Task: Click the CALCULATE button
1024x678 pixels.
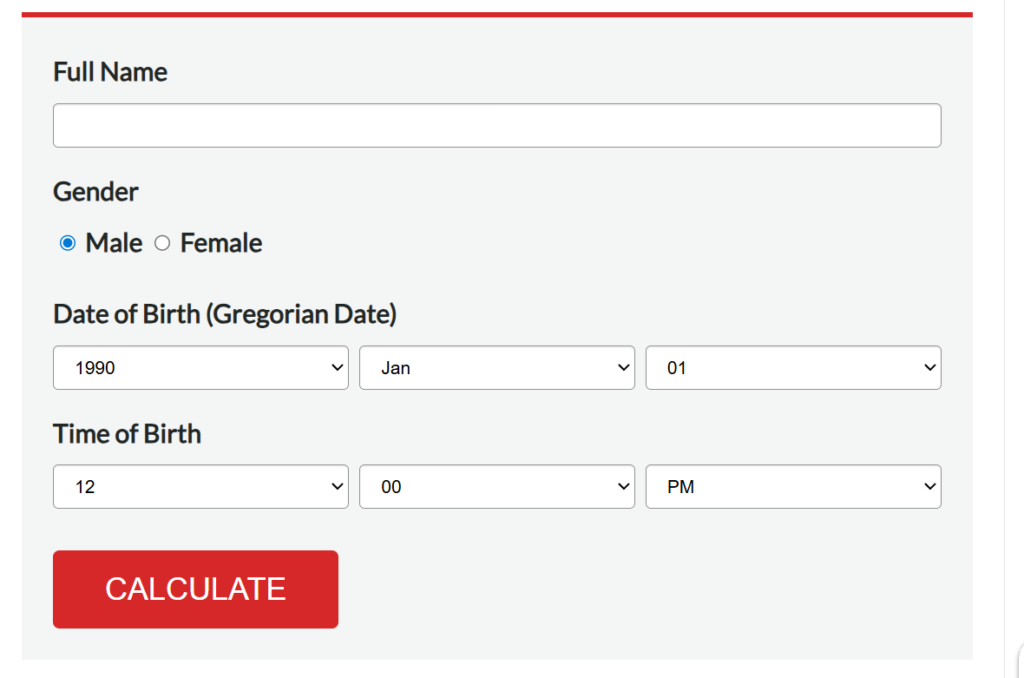Action: (195, 589)
